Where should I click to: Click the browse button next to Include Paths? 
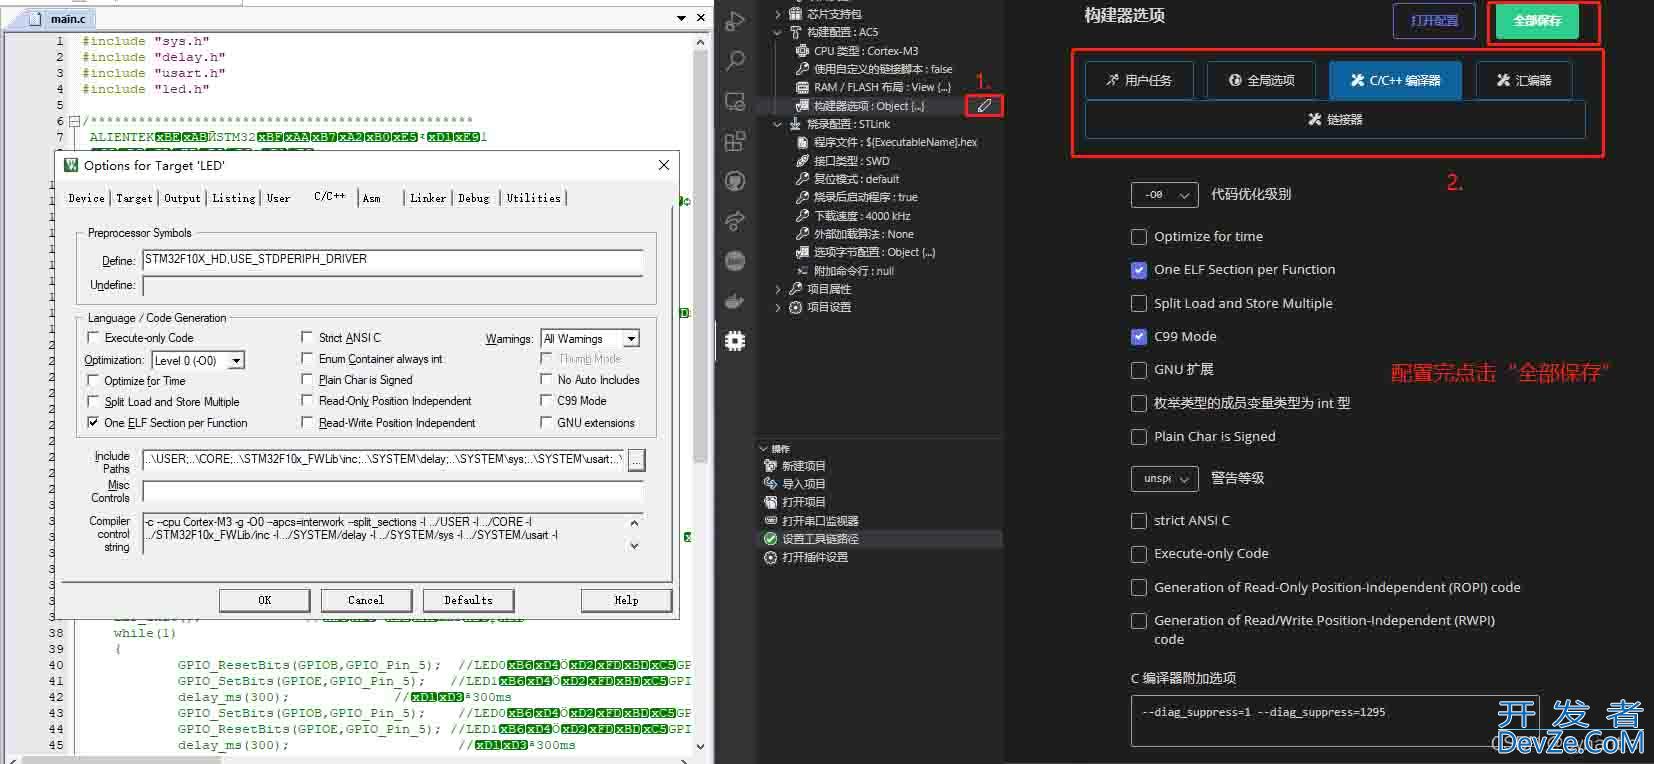click(x=636, y=460)
